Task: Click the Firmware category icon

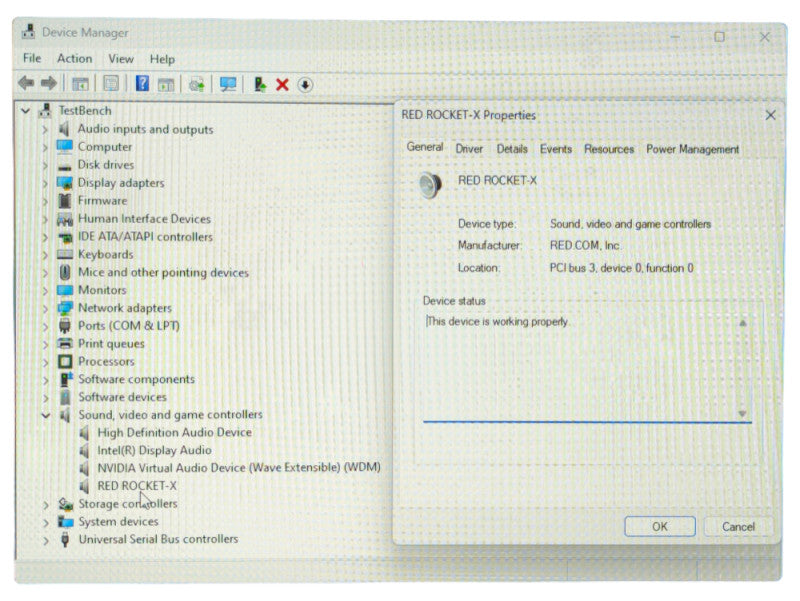Action: pyautogui.click(x=64, y=201)
